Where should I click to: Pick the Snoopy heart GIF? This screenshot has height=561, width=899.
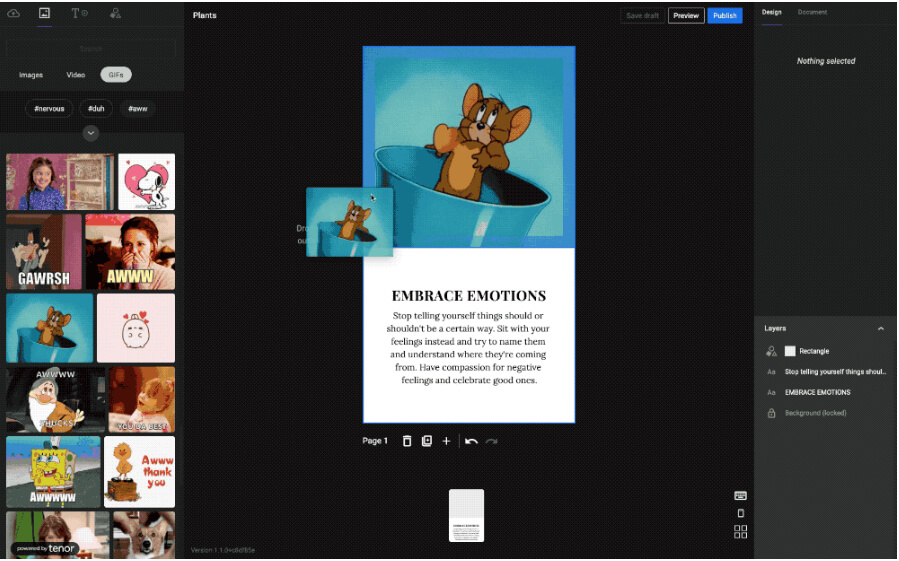[x=147, y=182]
